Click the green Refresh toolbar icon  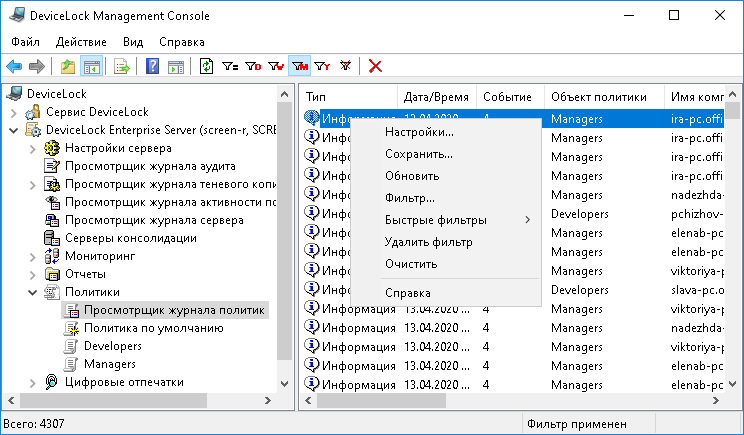(206, 67)
